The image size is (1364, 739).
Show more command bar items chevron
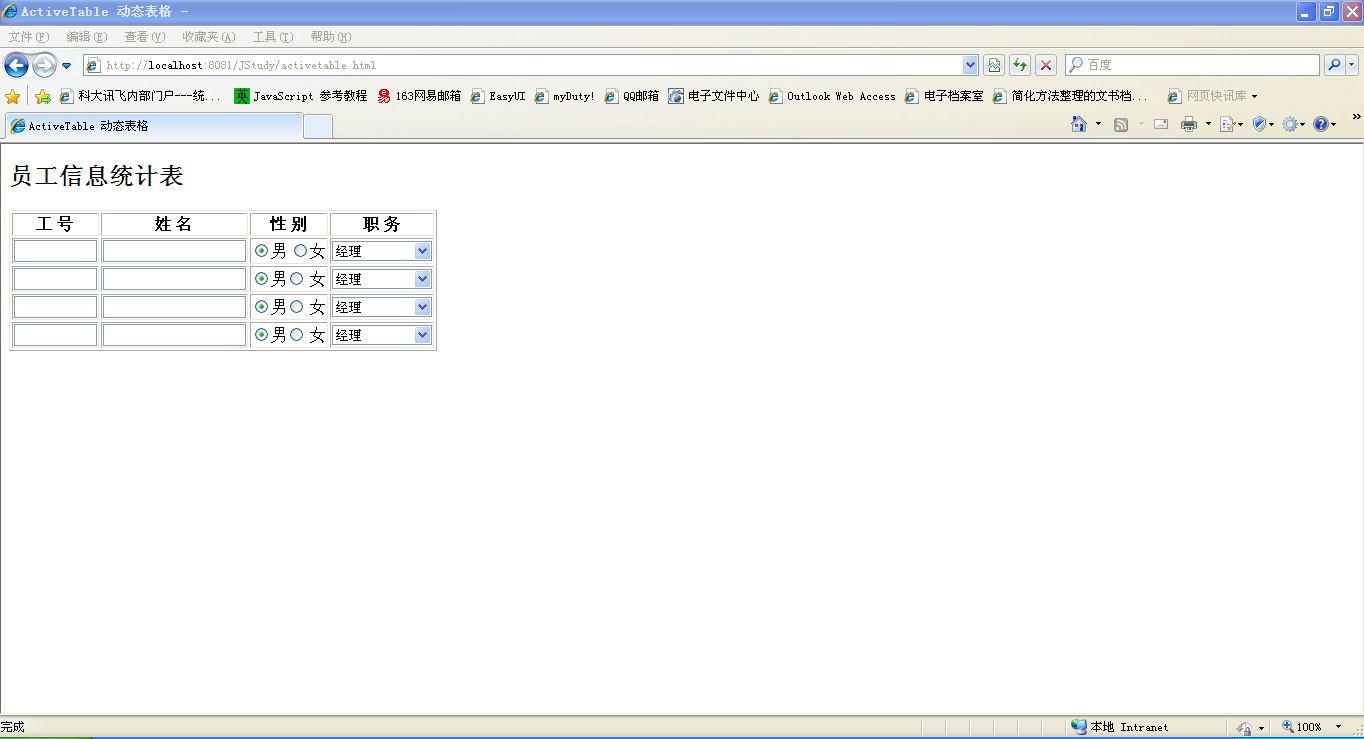1356,117
